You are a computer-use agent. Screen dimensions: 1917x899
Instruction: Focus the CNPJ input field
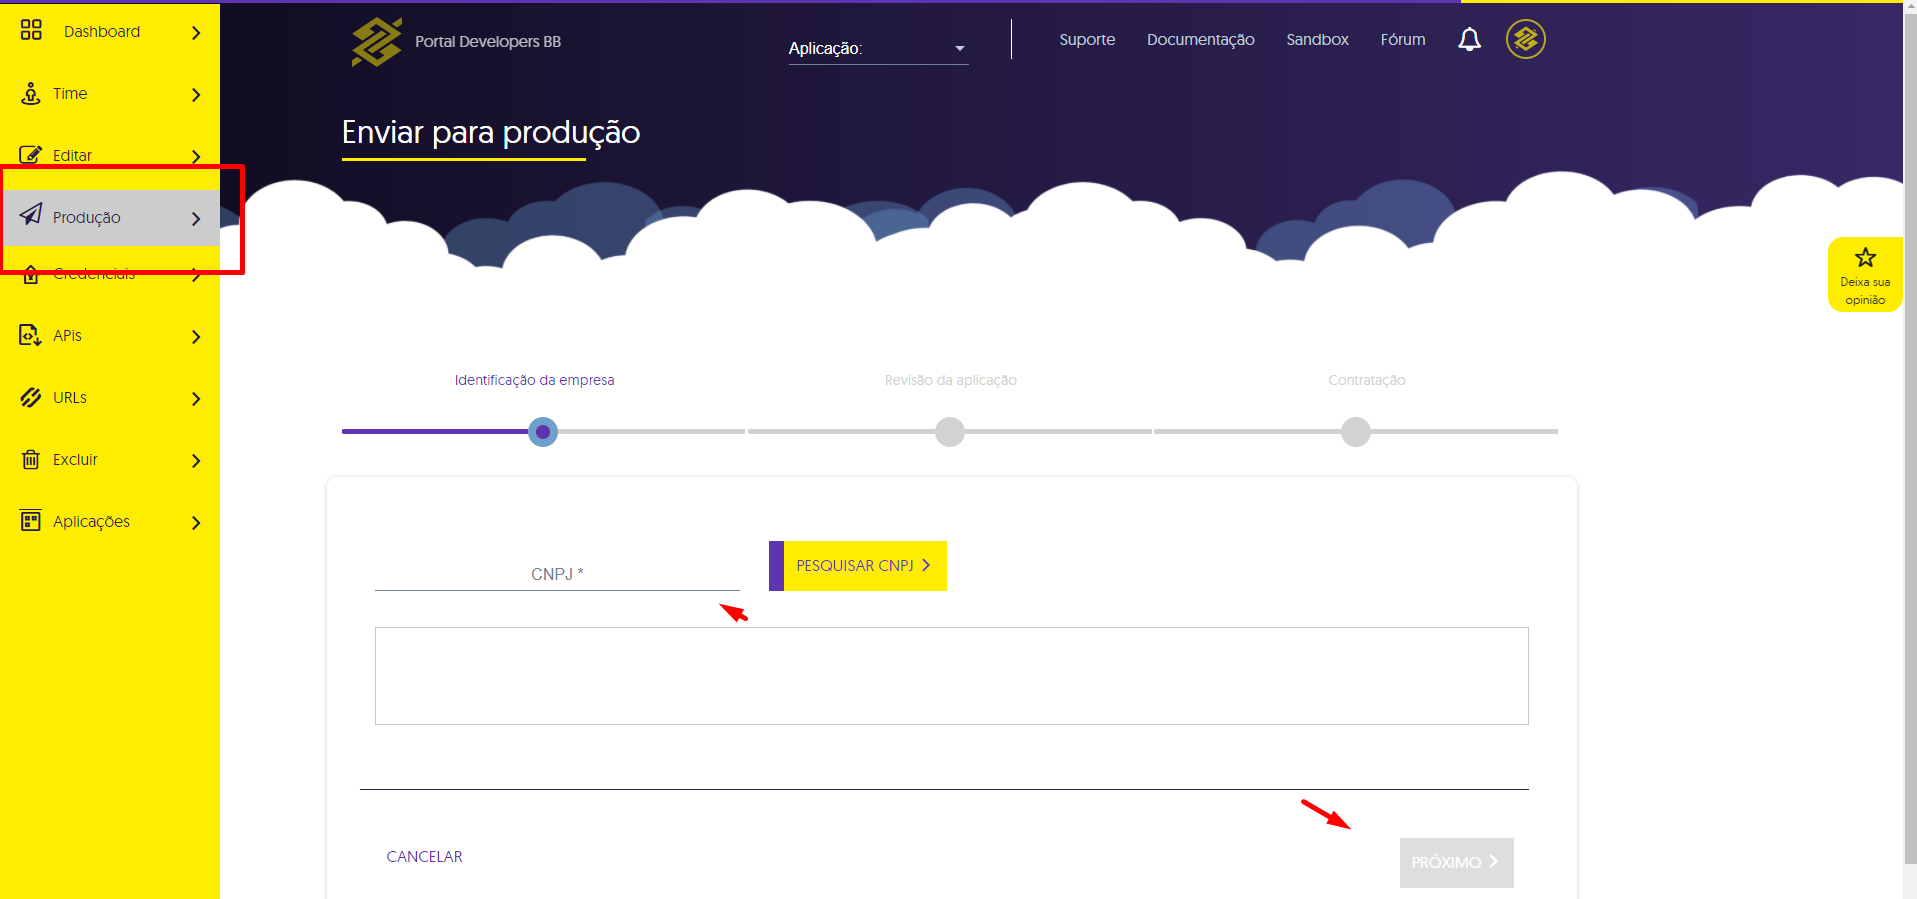click(557, 573)
